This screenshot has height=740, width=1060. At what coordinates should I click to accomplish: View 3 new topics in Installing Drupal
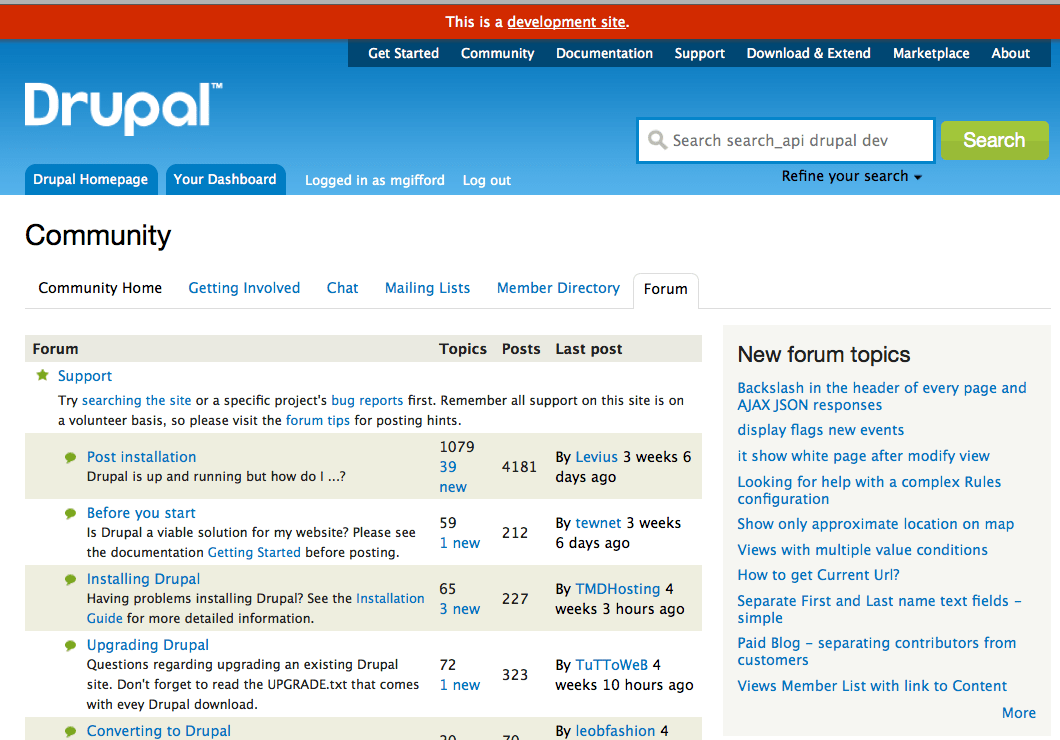460,609
